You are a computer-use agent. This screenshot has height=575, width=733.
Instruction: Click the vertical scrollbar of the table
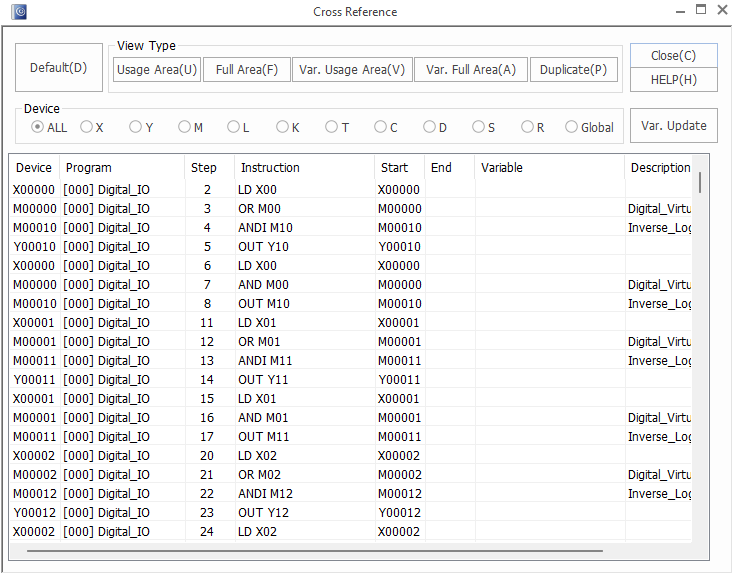click(700, 183)
